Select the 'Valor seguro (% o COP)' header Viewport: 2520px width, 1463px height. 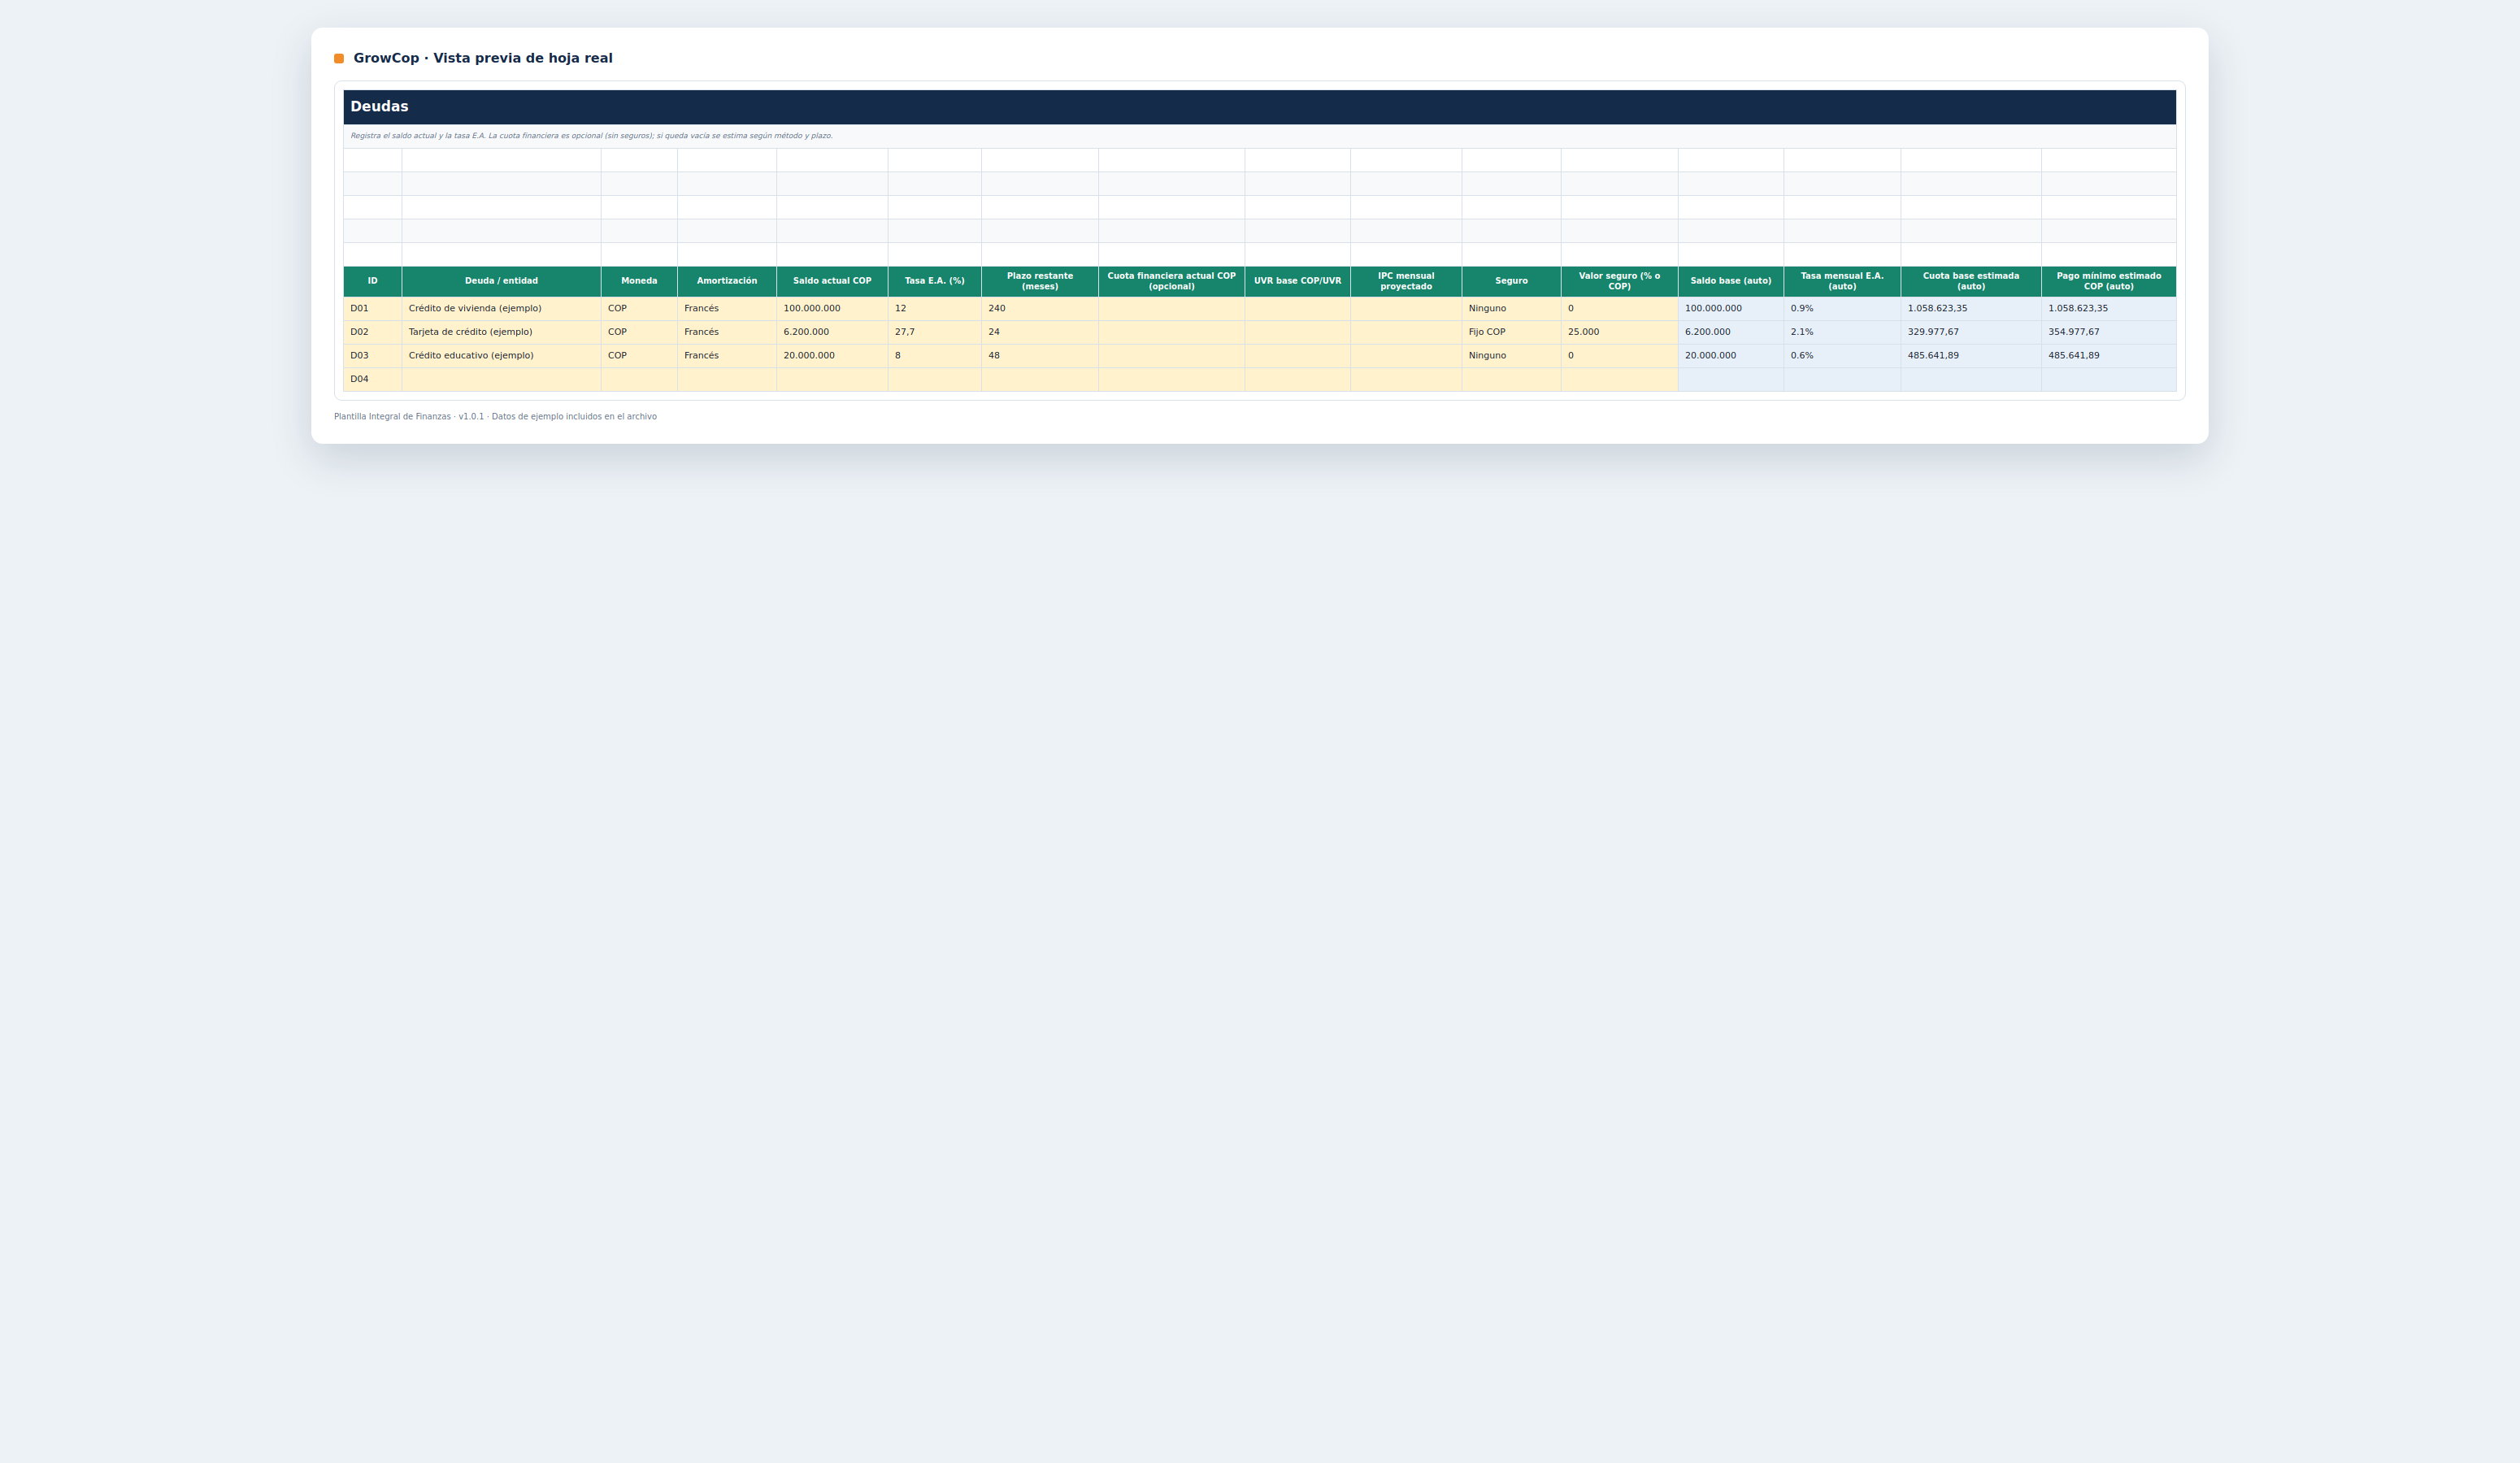[1619, 281]
